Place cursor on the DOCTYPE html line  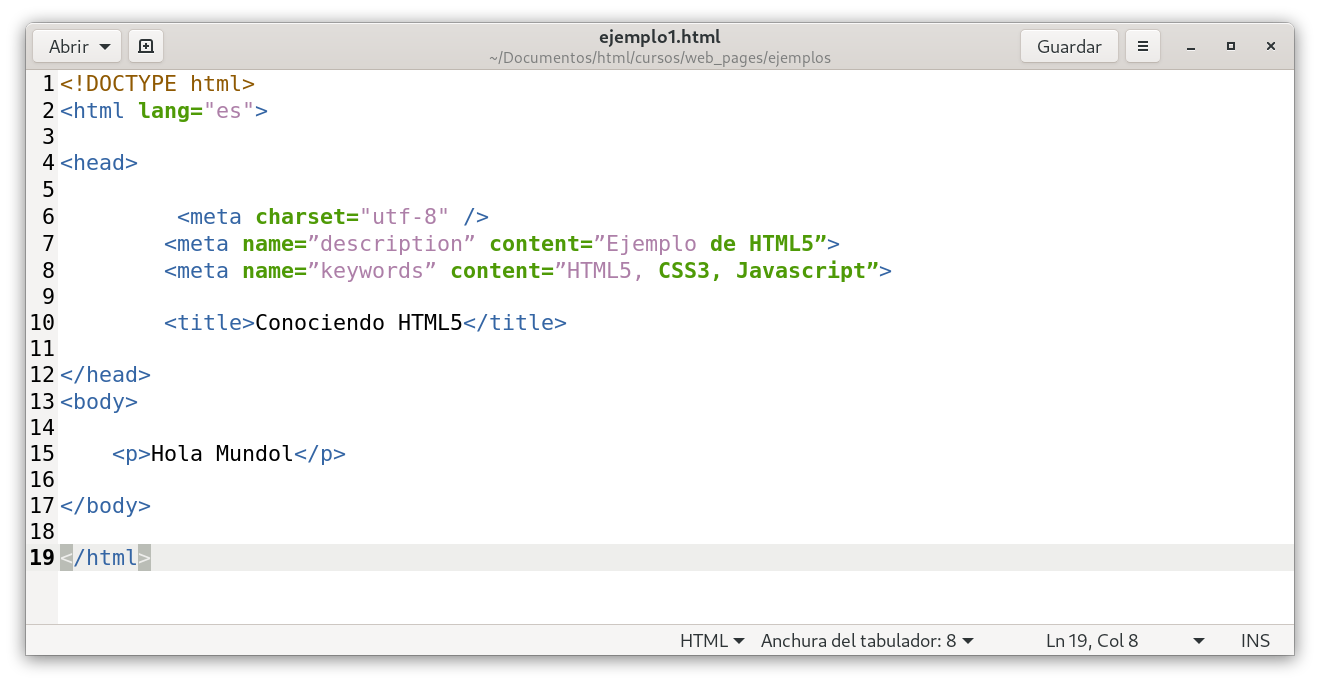click(157, 84)
